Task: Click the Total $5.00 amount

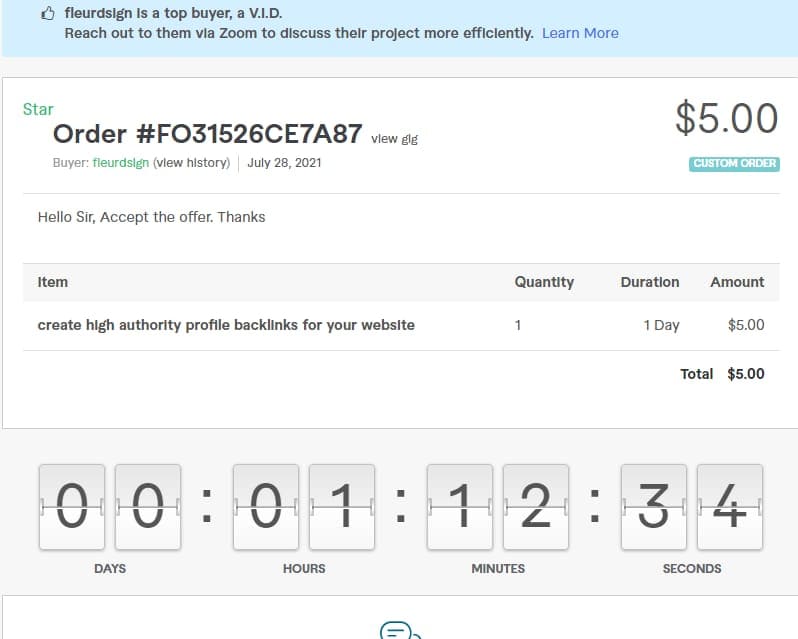Action: [x=745, y=374]
